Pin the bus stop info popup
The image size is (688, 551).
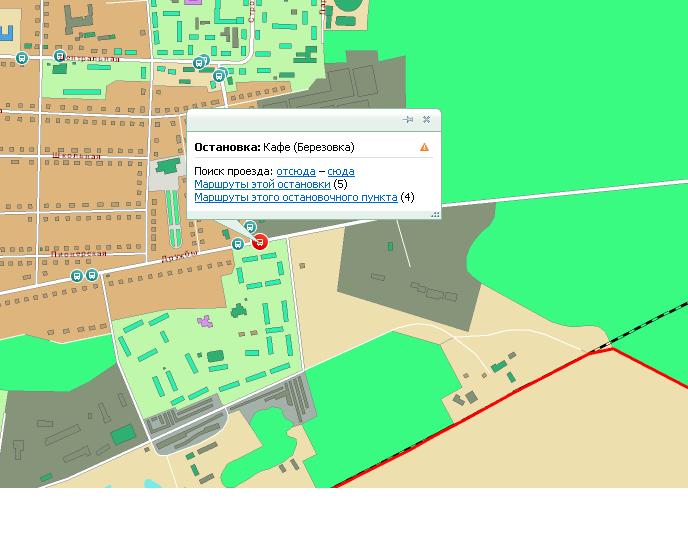coord(408,120)
